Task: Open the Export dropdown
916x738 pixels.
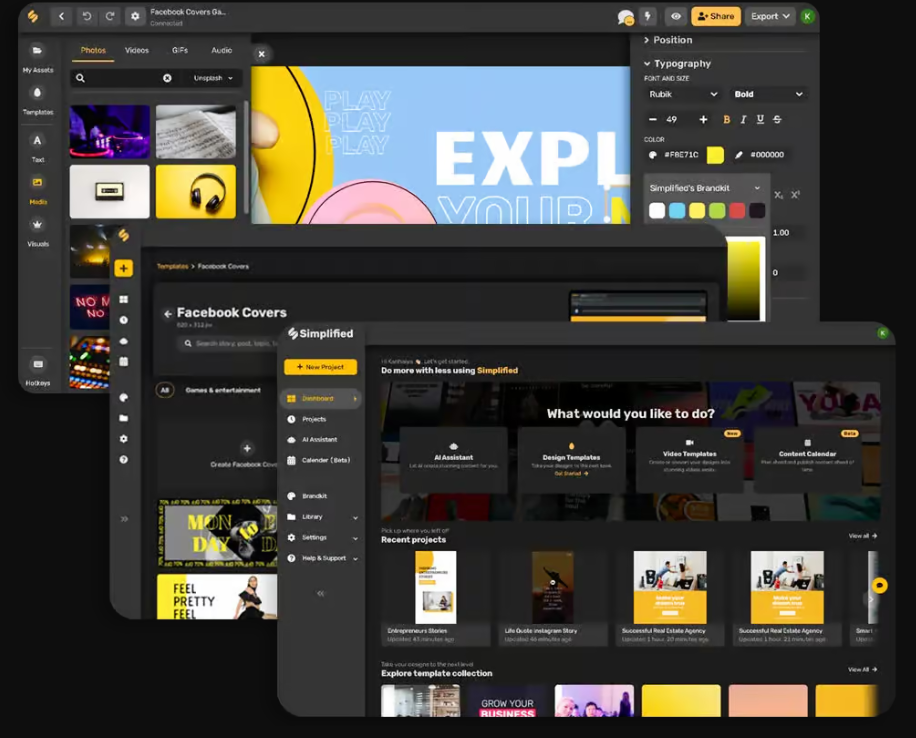Action: point(770,16)
